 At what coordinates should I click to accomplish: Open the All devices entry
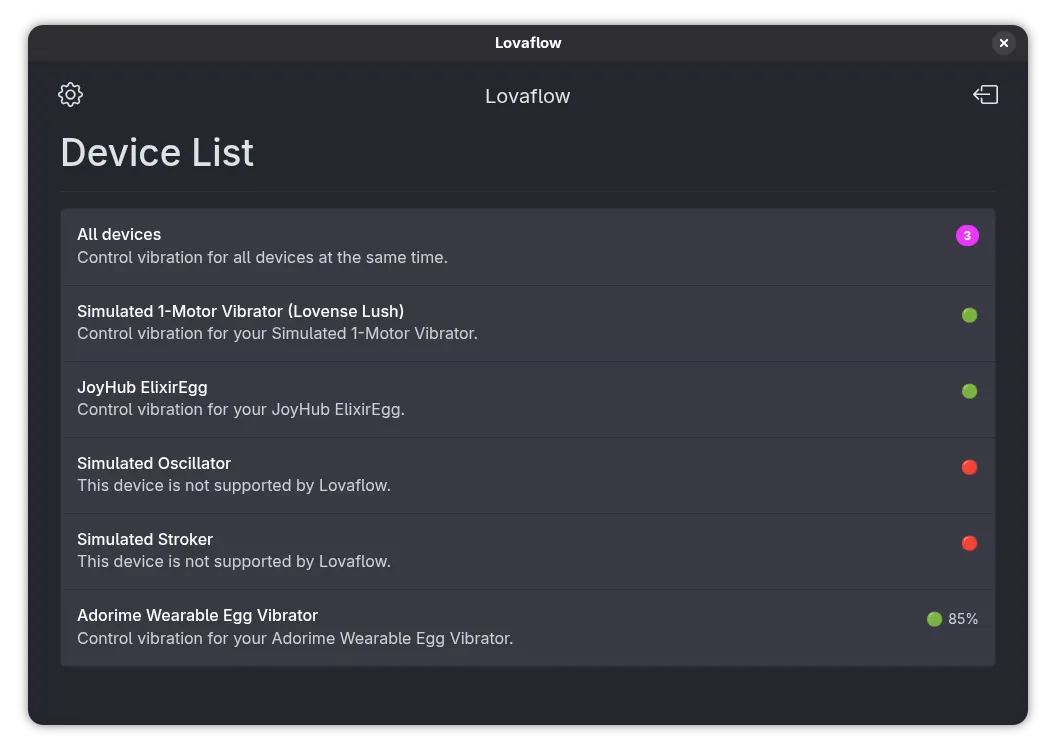click(527, 246)
